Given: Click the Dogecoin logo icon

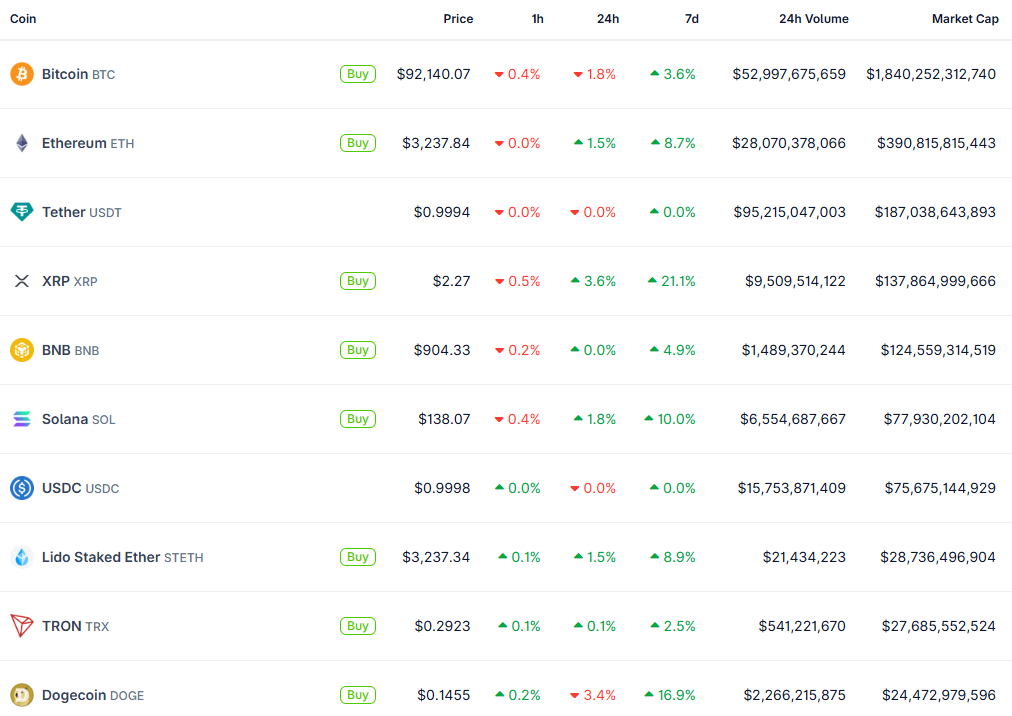Looking at the screenshot, I should coord(22,695).
